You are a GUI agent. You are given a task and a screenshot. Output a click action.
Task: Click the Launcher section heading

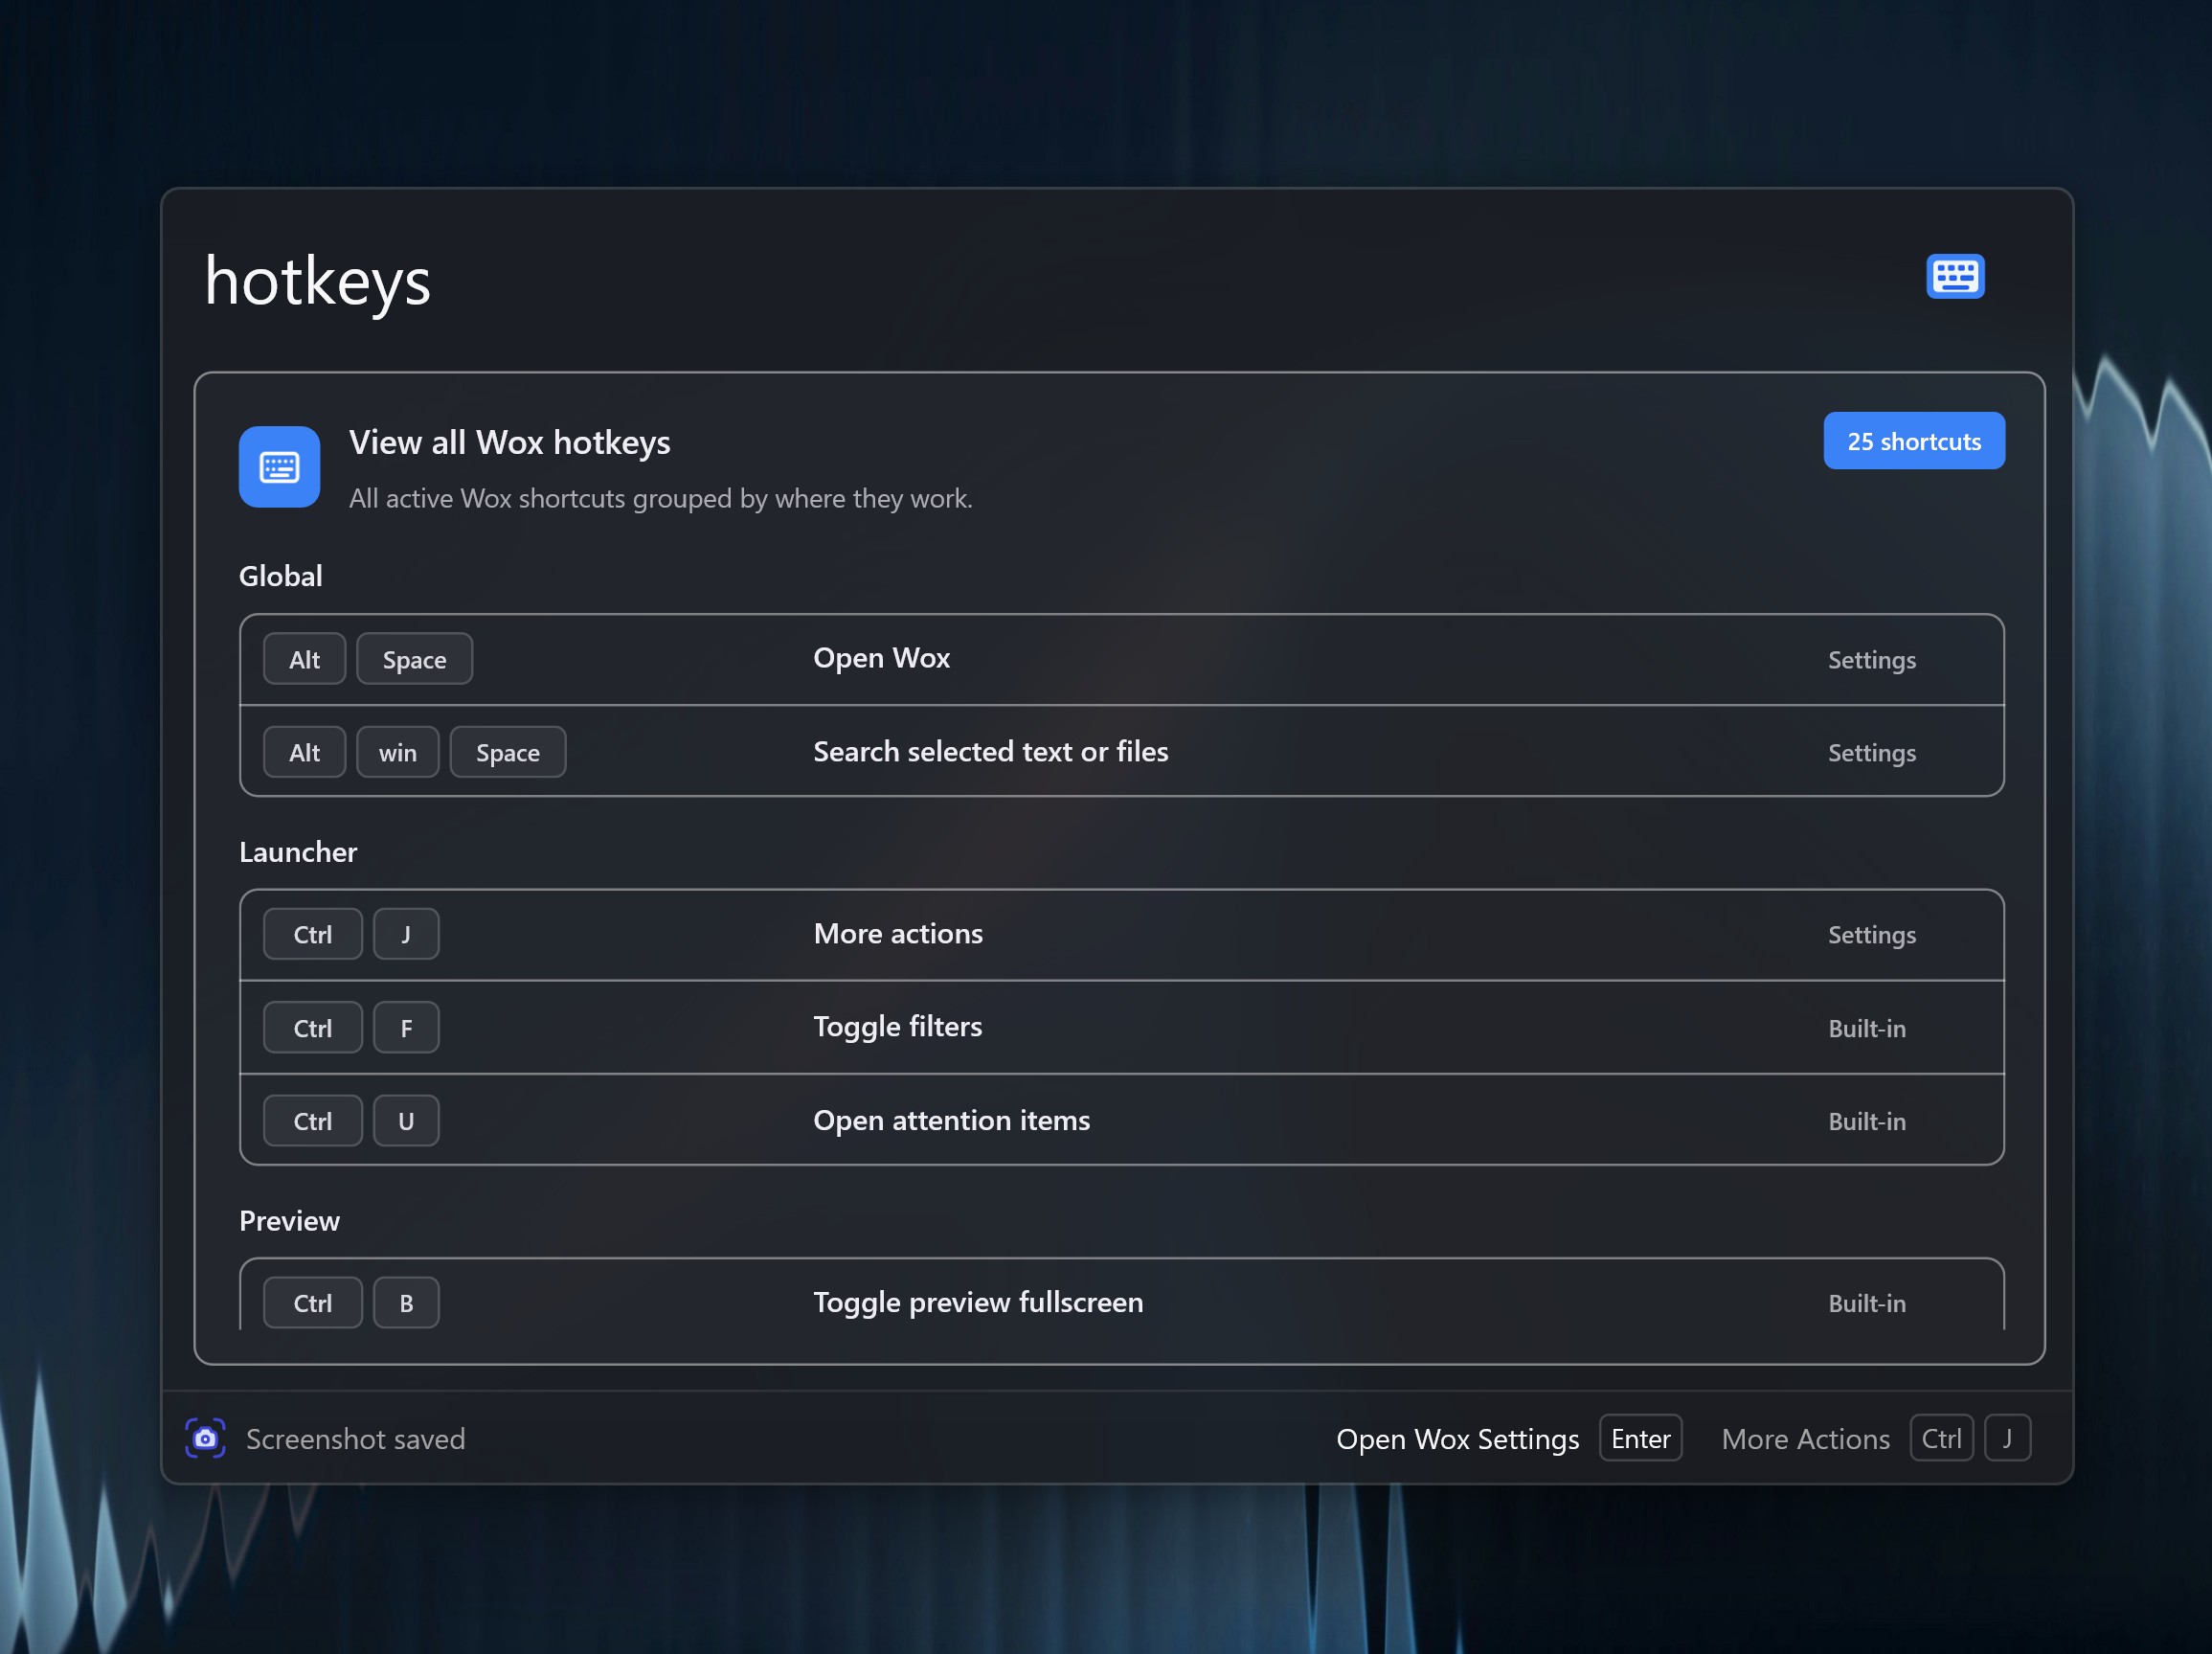pyautogui.click(x=298, y=852)
